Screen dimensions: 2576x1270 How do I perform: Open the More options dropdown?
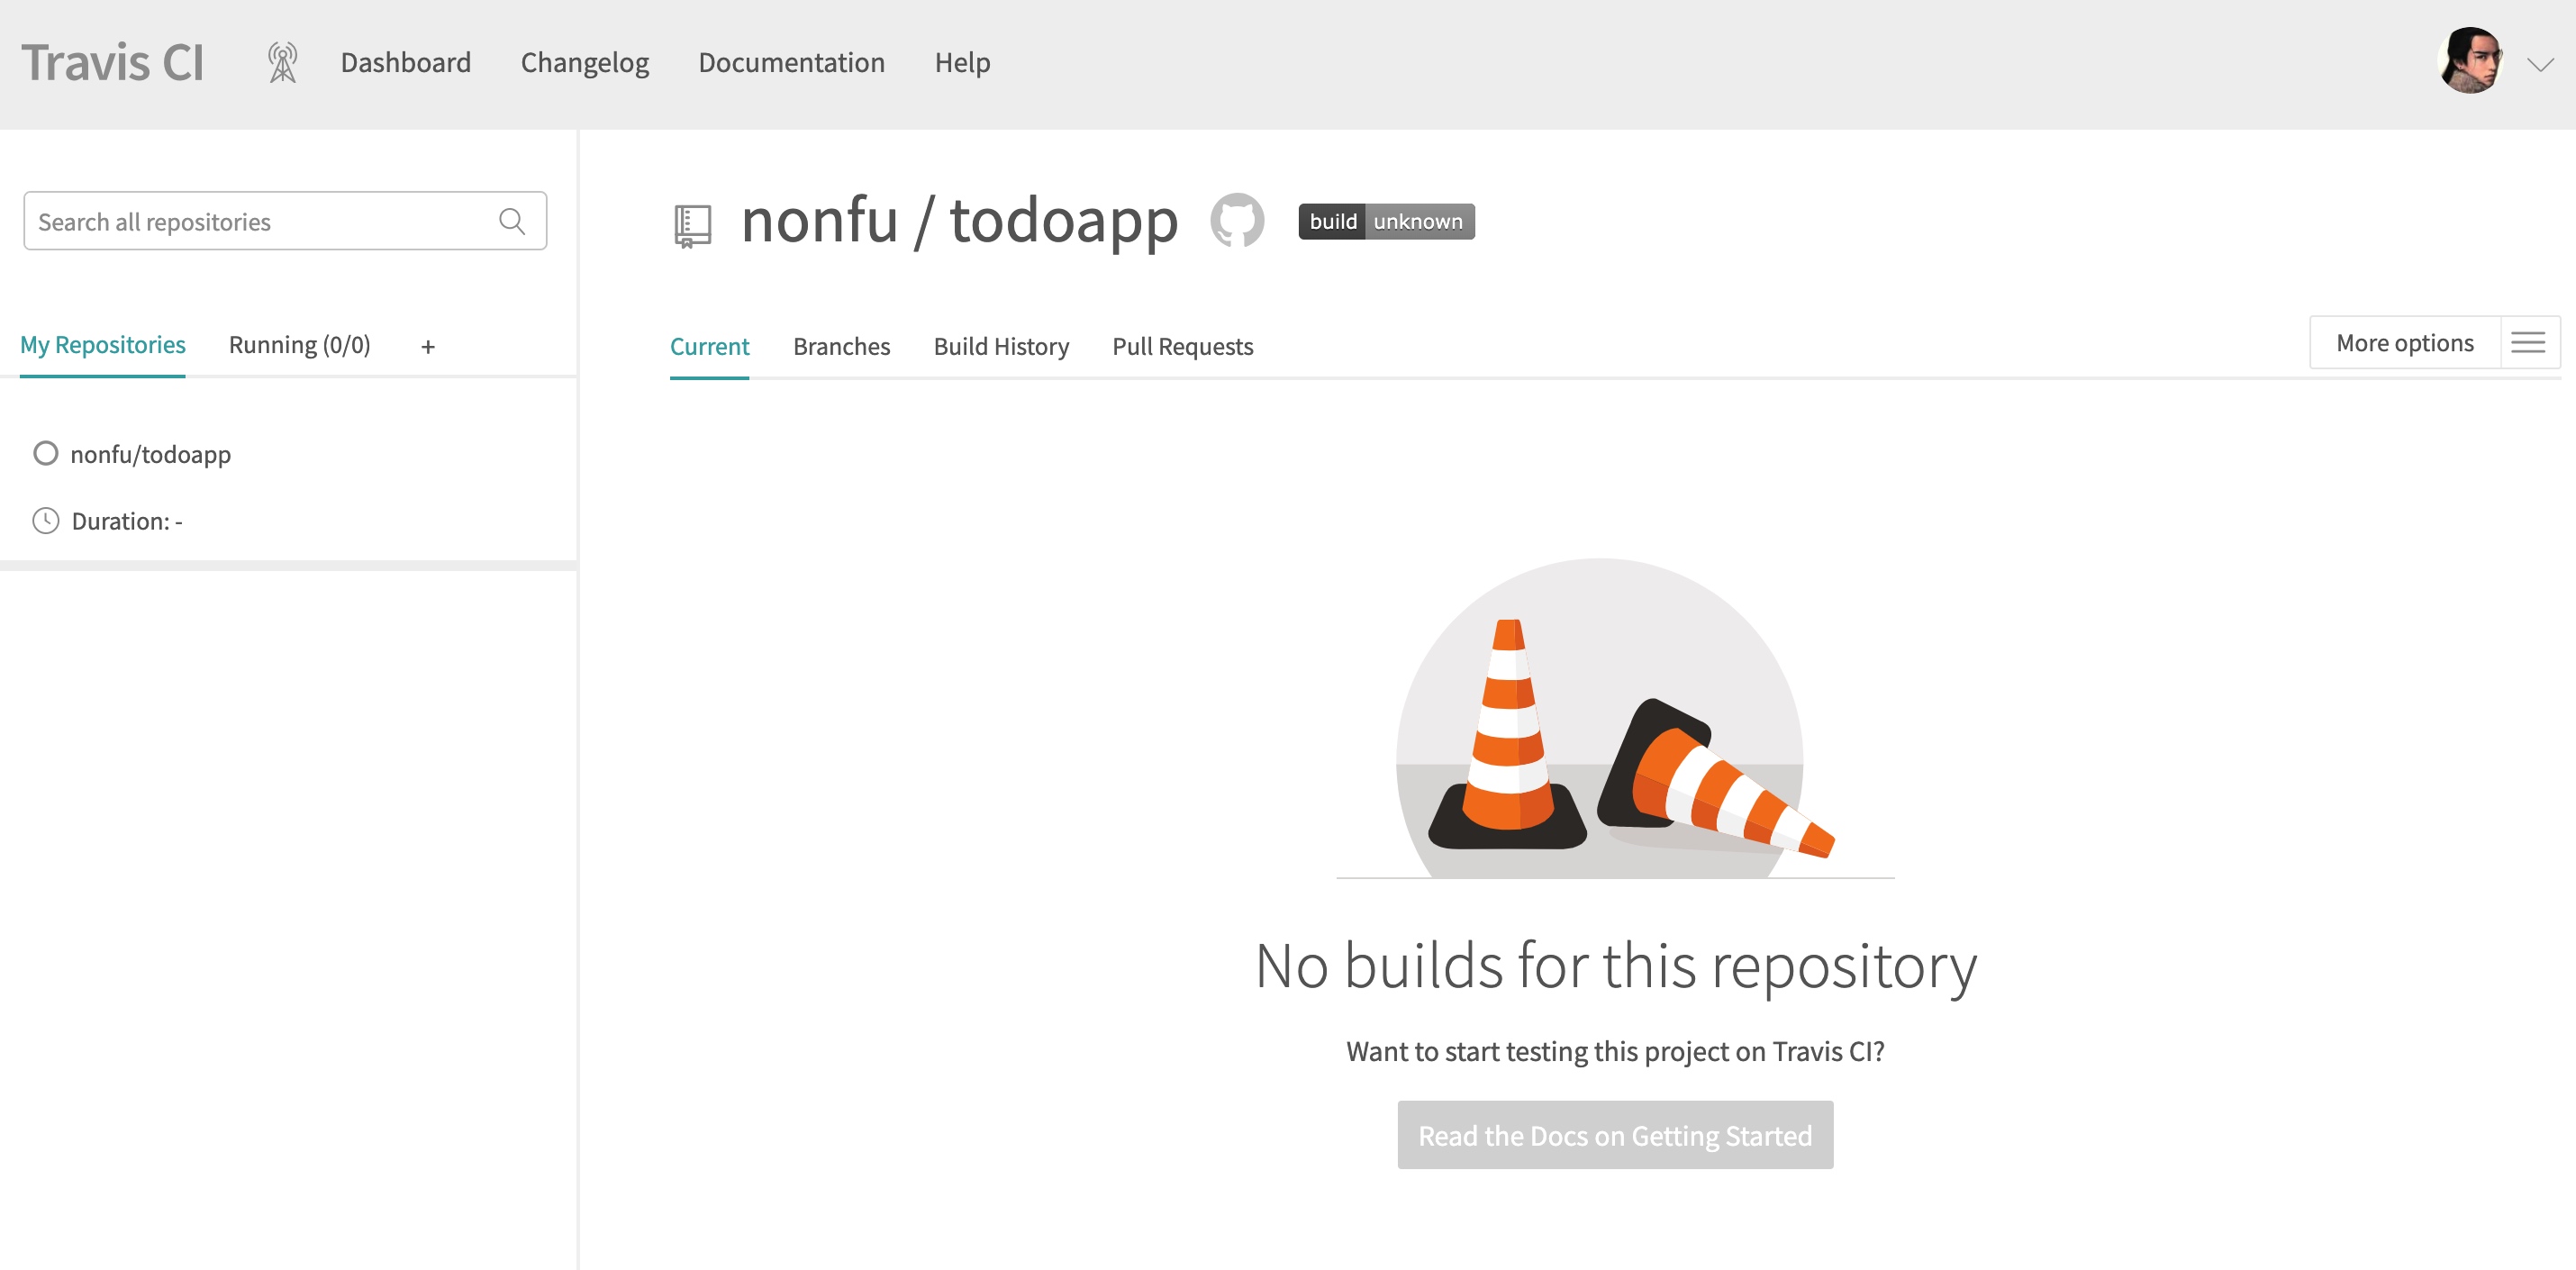click(x=2405, y=343)
